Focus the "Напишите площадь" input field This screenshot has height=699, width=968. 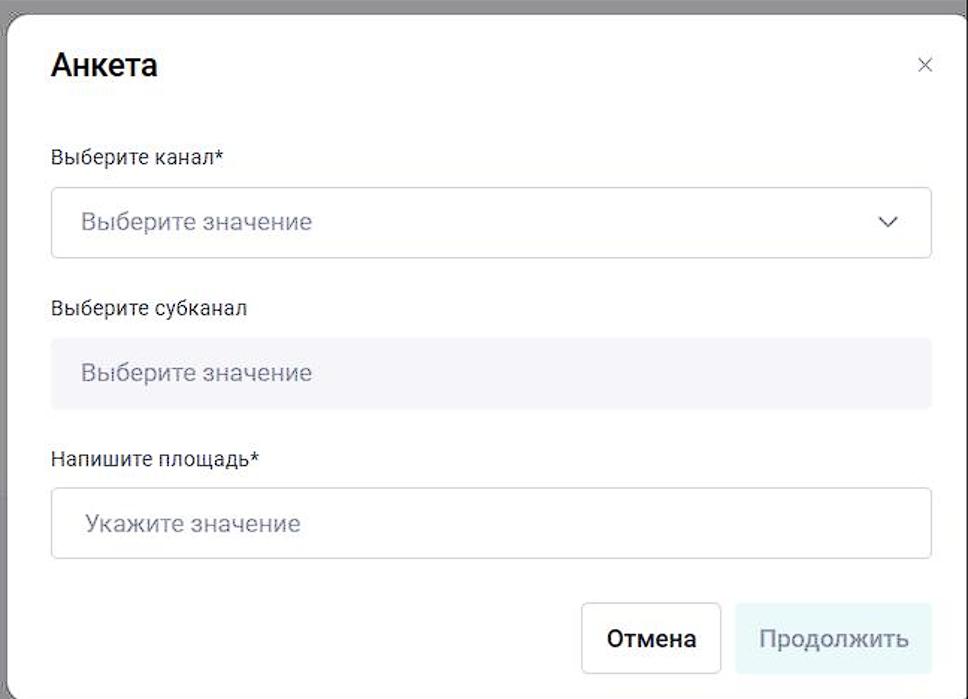point(490,523)
